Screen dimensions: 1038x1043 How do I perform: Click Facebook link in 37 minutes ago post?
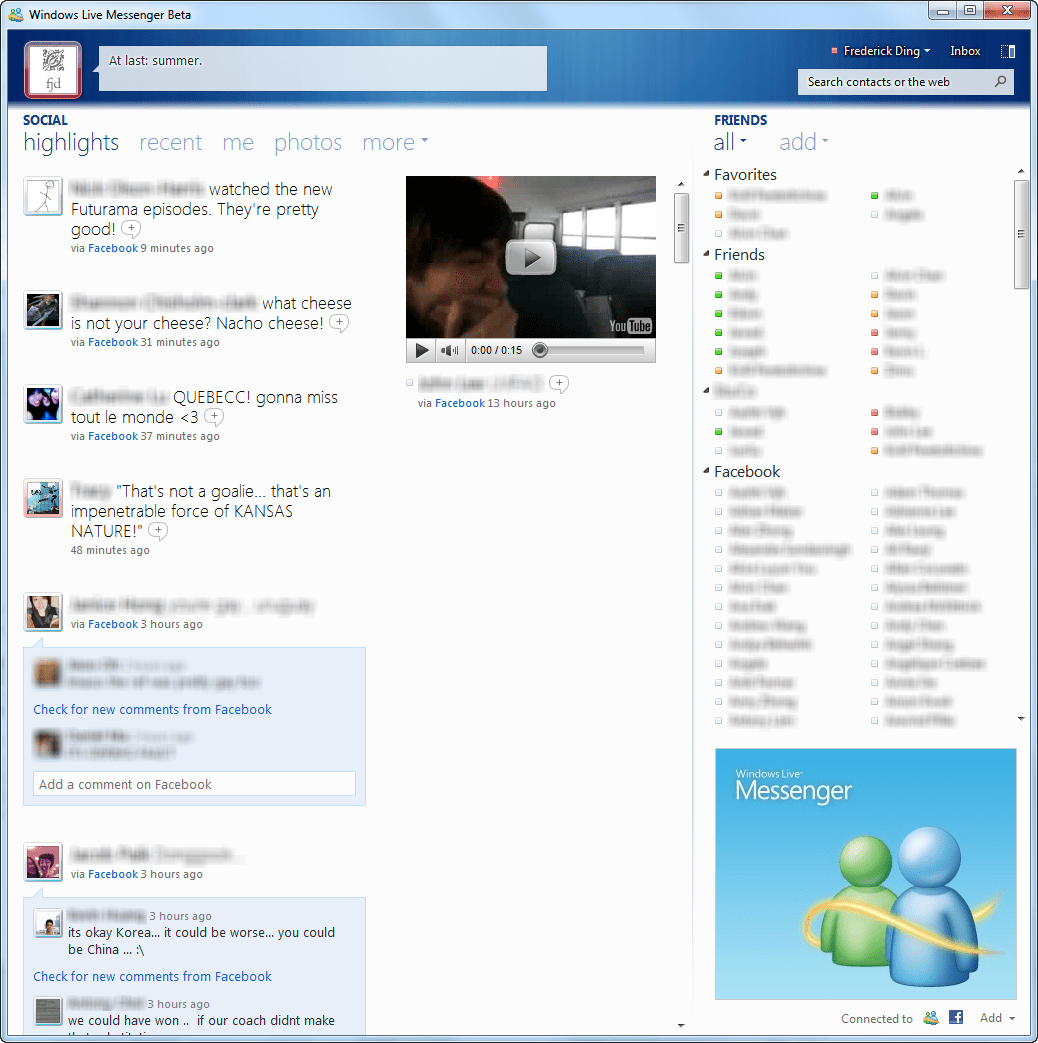(x=113, y=436)
